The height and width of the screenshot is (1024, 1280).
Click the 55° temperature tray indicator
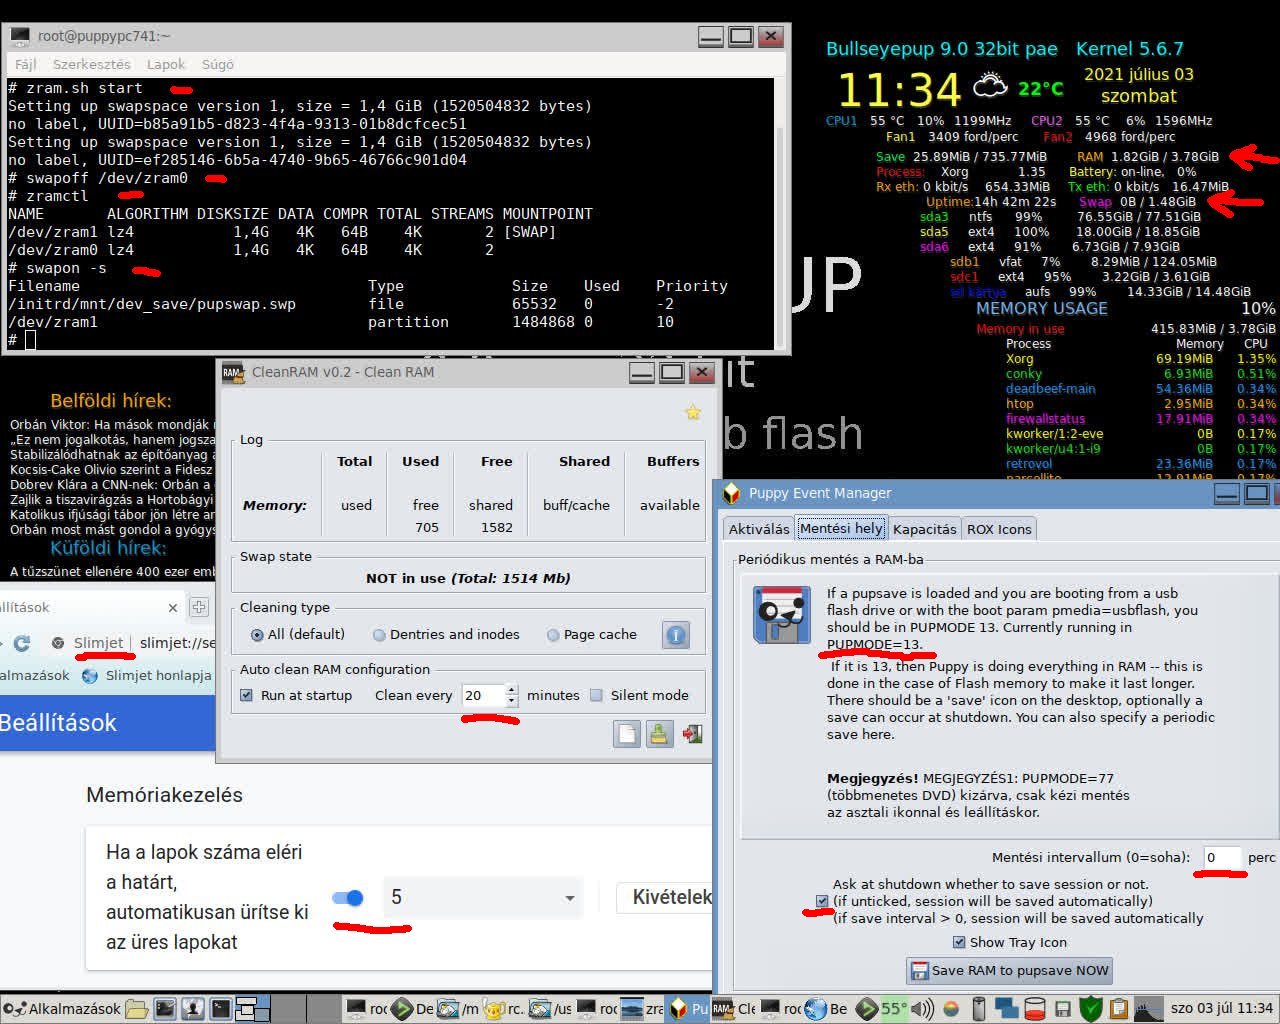(x=894, y=1009)
